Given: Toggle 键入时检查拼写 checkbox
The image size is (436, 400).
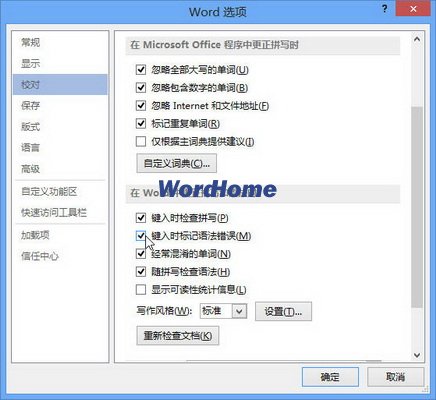Looking at the screenshot, I should point(141,218).
